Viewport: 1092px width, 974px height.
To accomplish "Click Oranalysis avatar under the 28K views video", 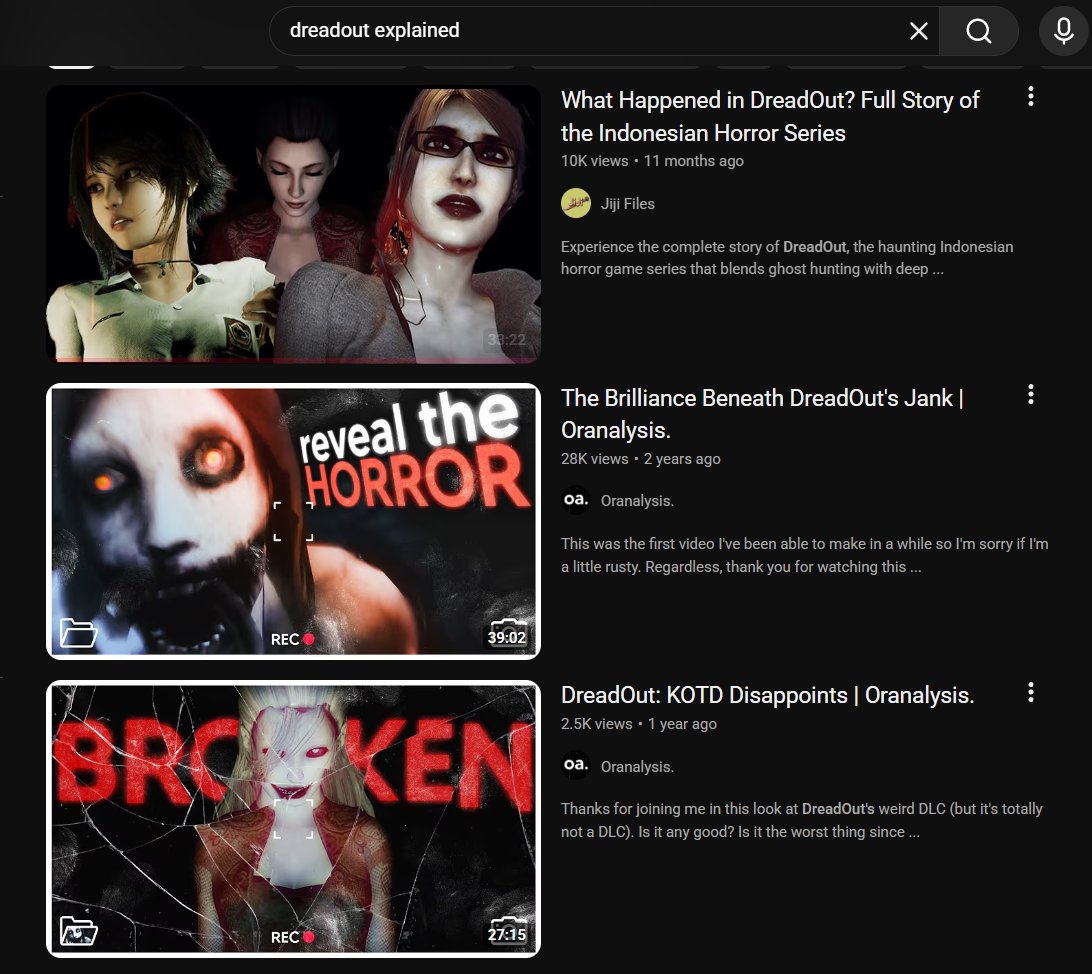I will (x=576, y=500).
